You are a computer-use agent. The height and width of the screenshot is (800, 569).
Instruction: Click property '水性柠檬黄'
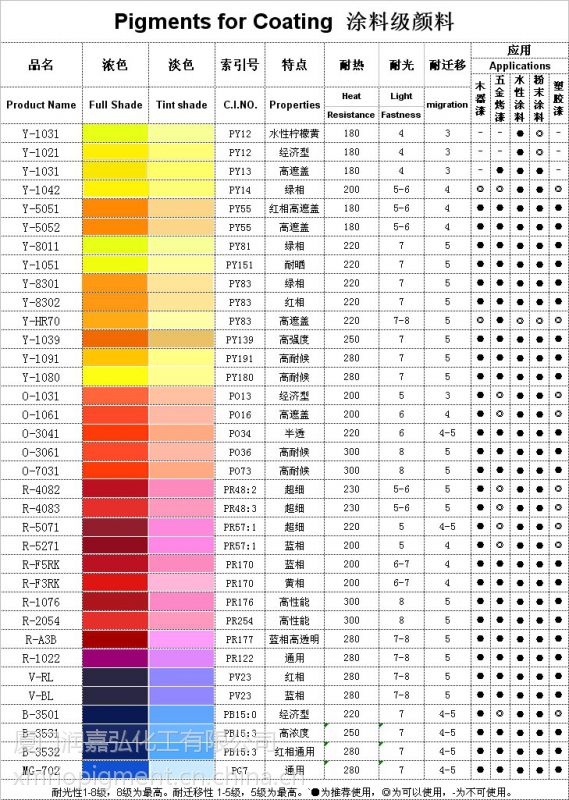(294, 134)
